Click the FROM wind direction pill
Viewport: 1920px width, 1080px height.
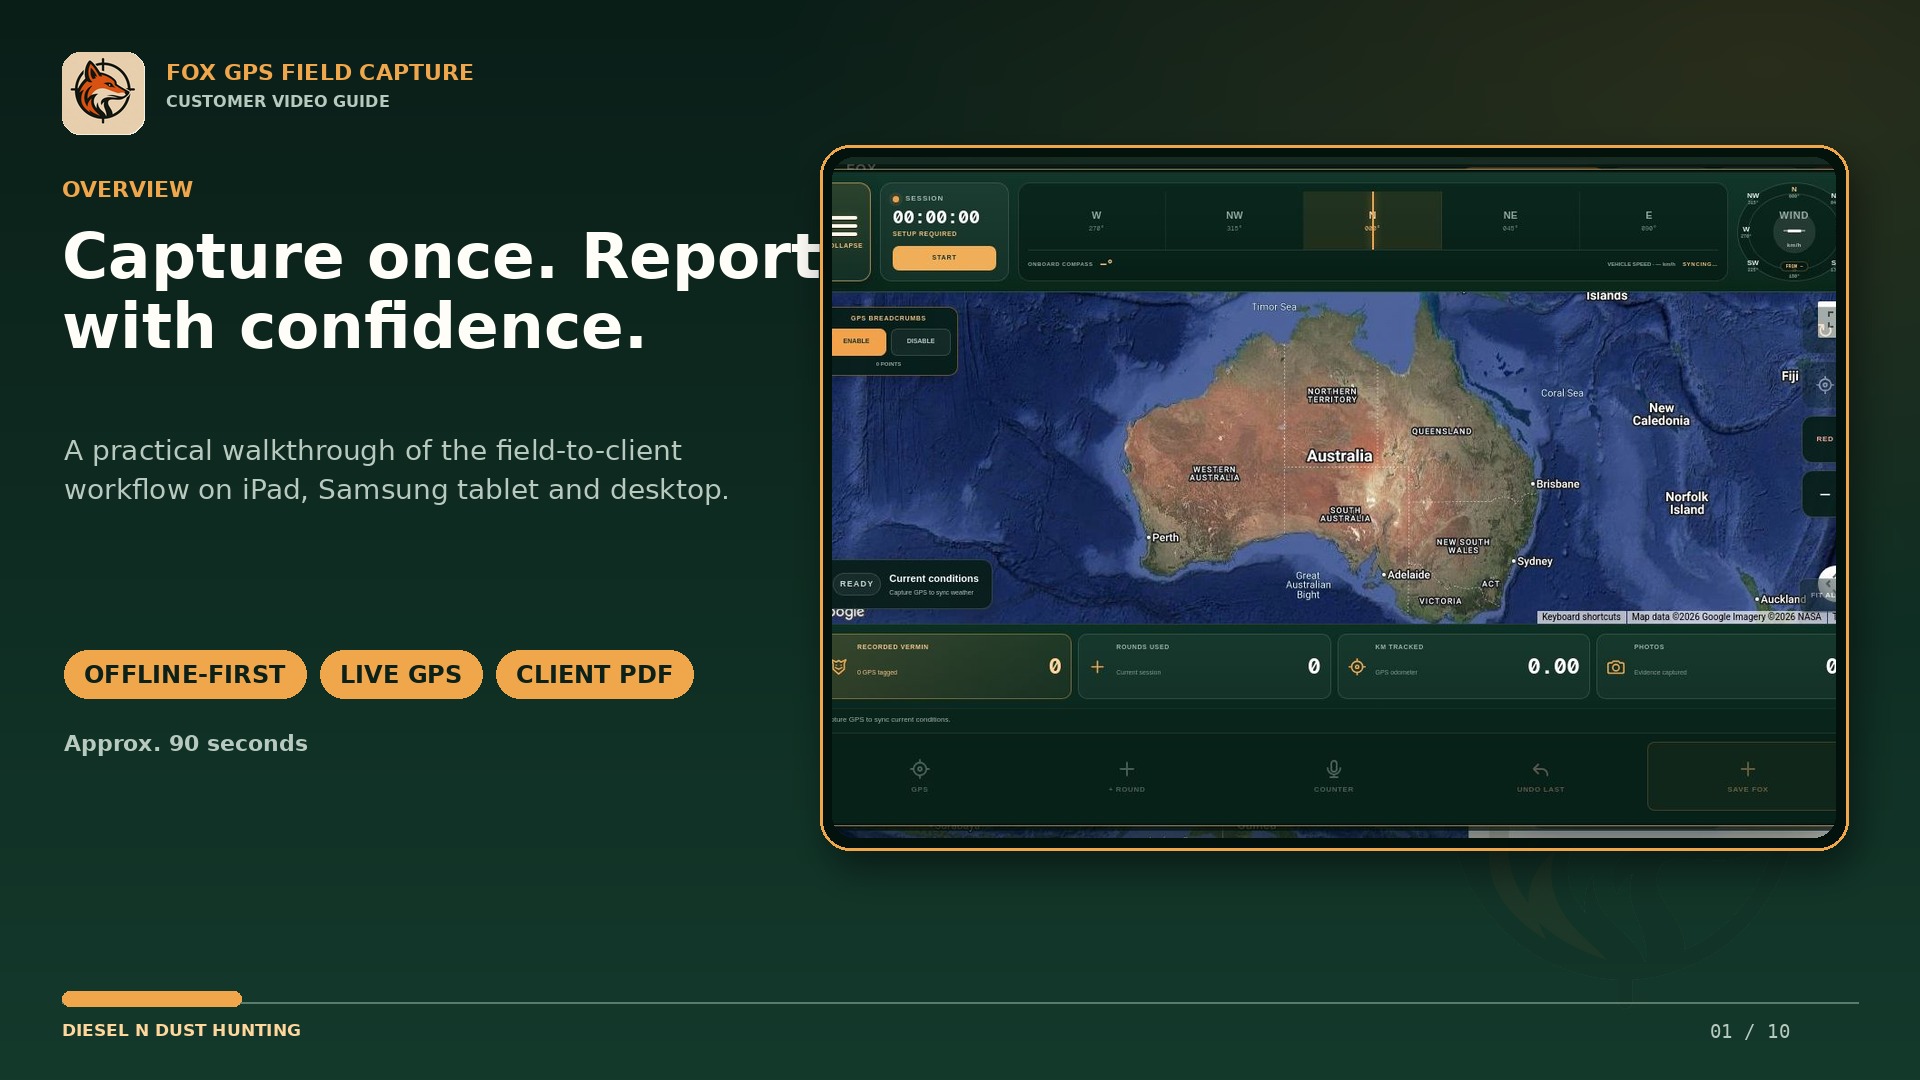point(1794,266)
